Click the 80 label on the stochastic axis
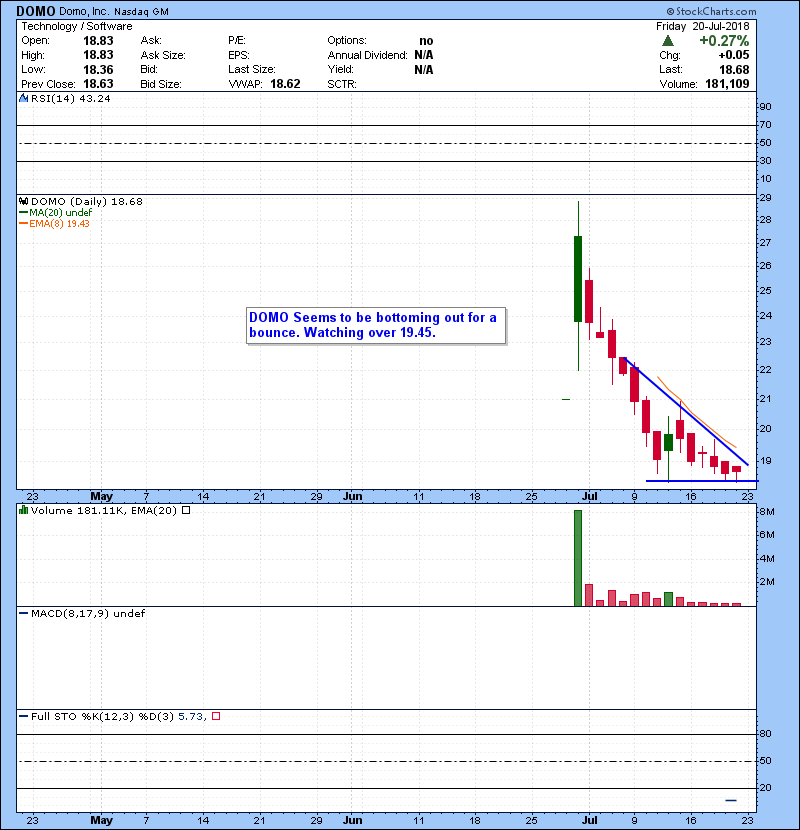 (x=766, y=734)
